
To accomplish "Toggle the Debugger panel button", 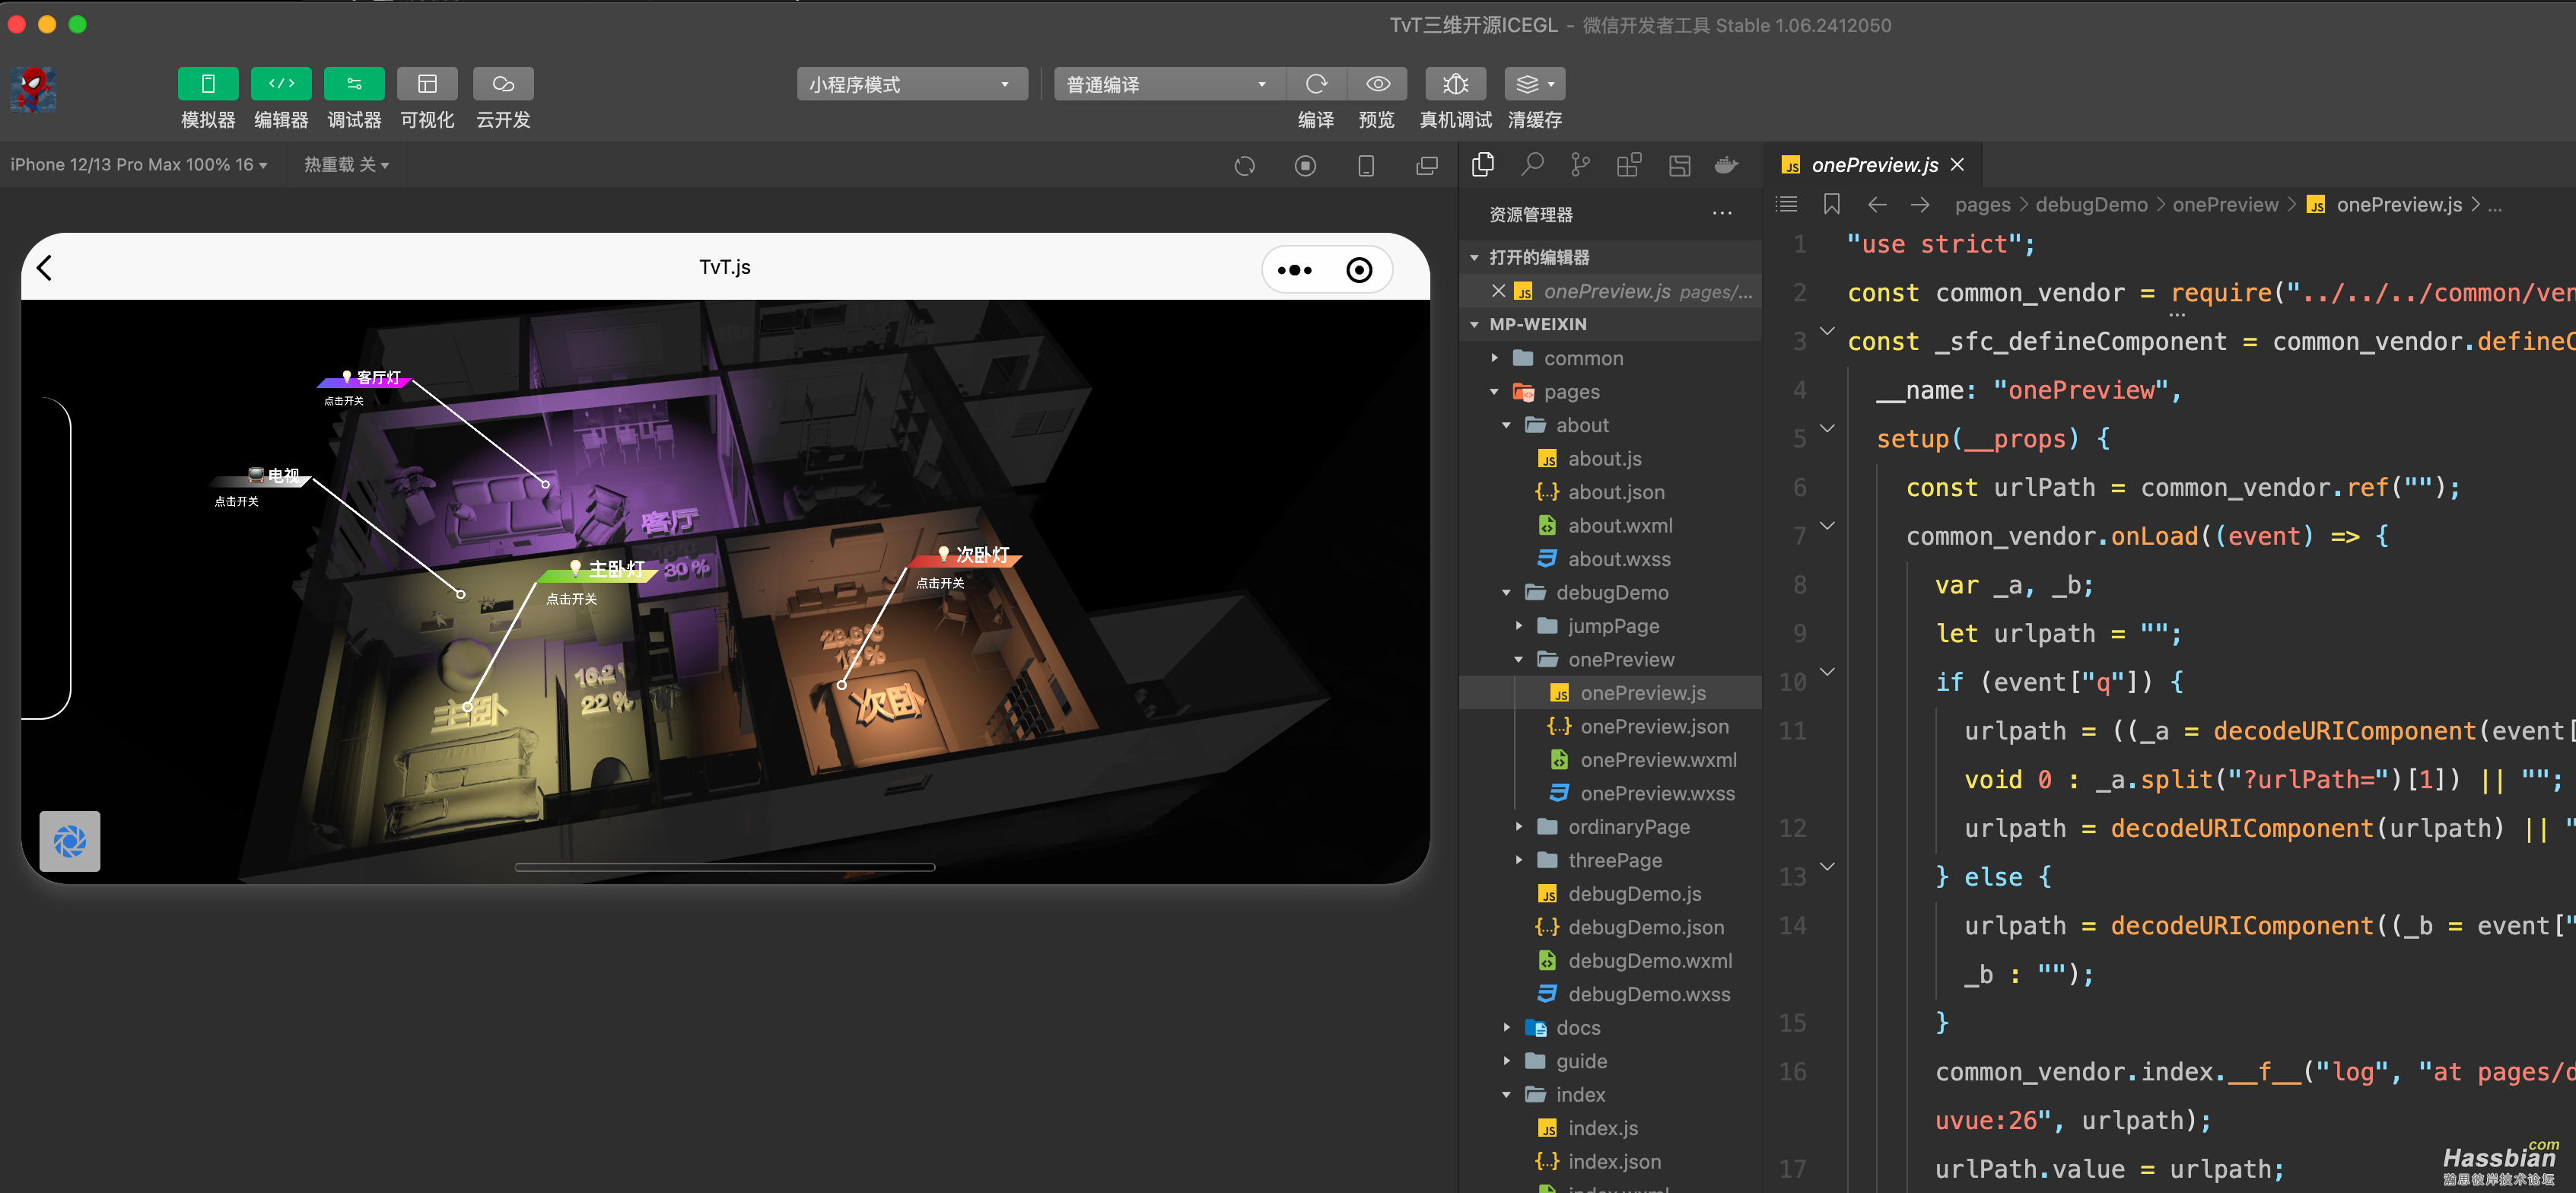I will click(354, 84).
